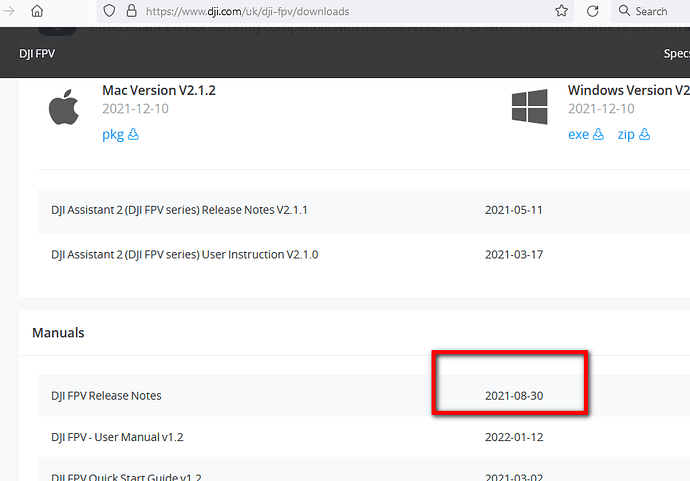Viewport: 690px width, 481px height.
Task: Open DJI Assistant 2 User Instruction V2.1.0
Action: coord(184,255)
